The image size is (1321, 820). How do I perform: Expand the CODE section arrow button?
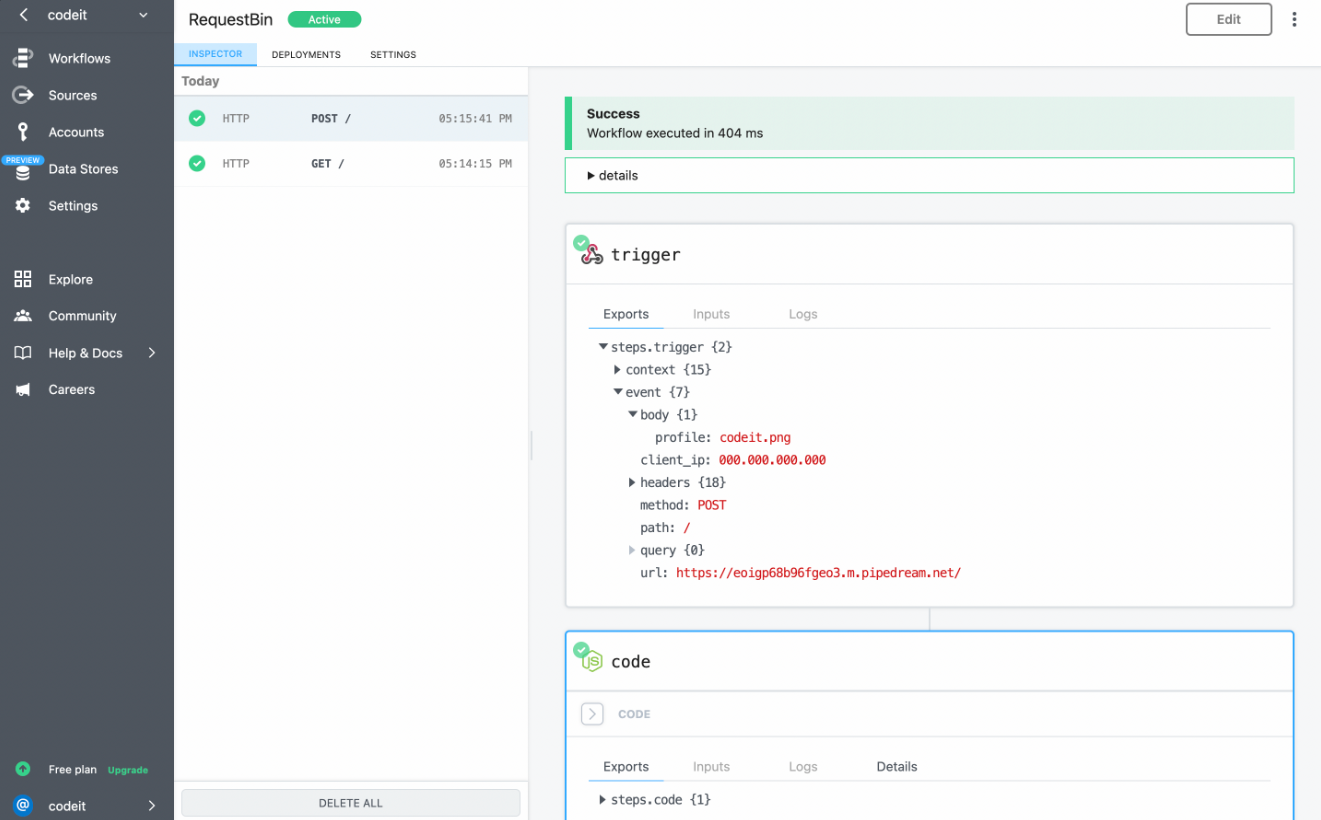tap(592, 714)
